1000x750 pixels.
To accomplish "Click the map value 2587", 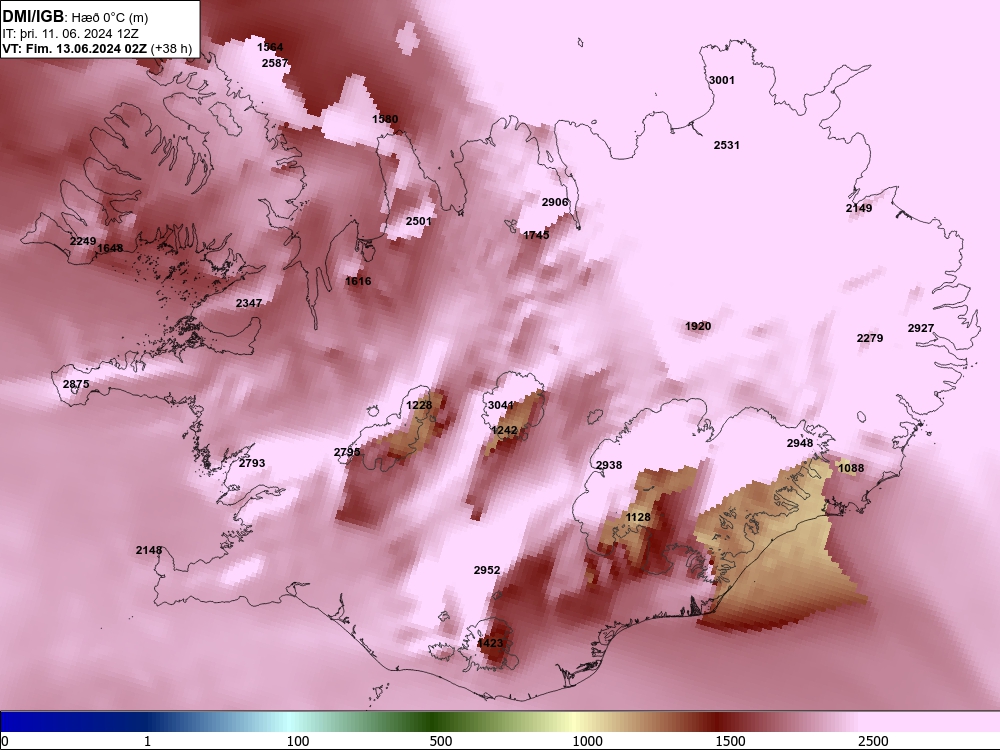I will 275,63.
